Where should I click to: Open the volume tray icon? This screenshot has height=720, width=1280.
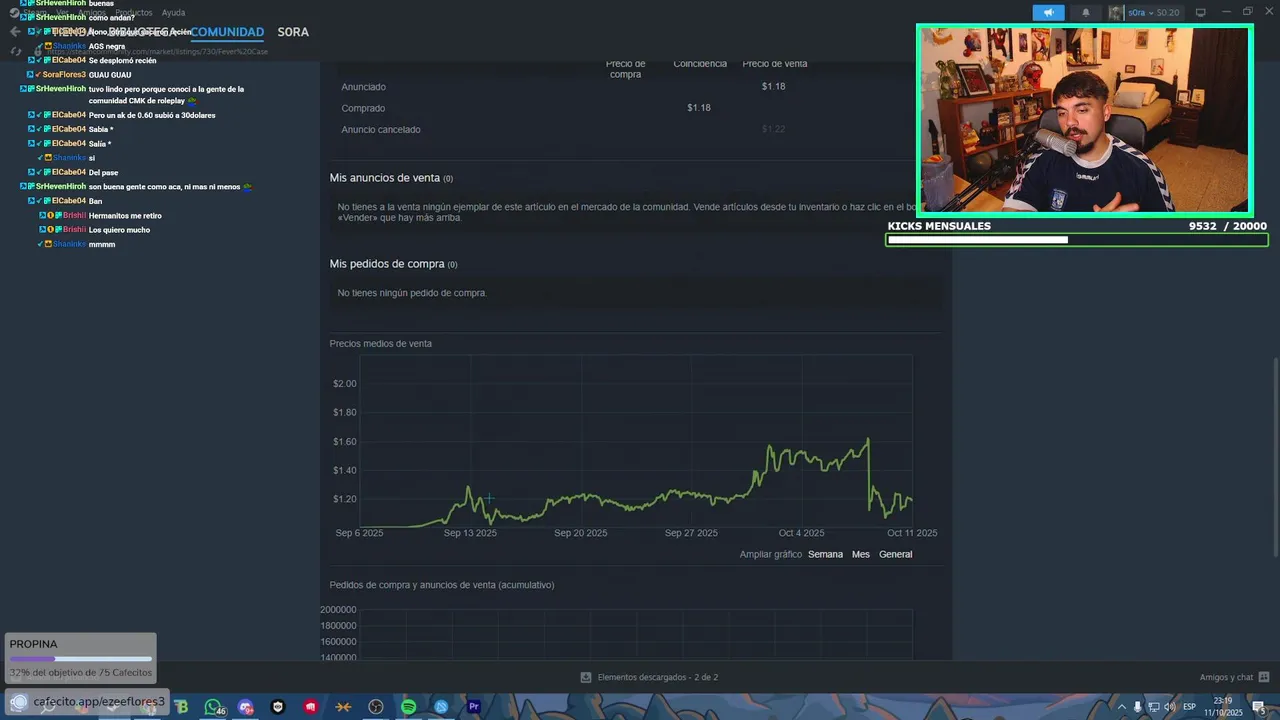[x=1169, y=707]
